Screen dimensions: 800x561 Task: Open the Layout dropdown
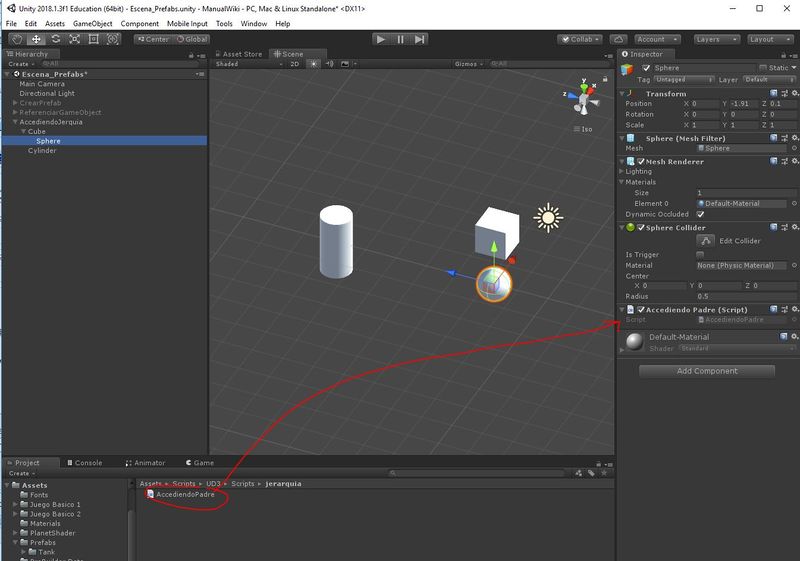pyautogui.click(x=770, y=39)
